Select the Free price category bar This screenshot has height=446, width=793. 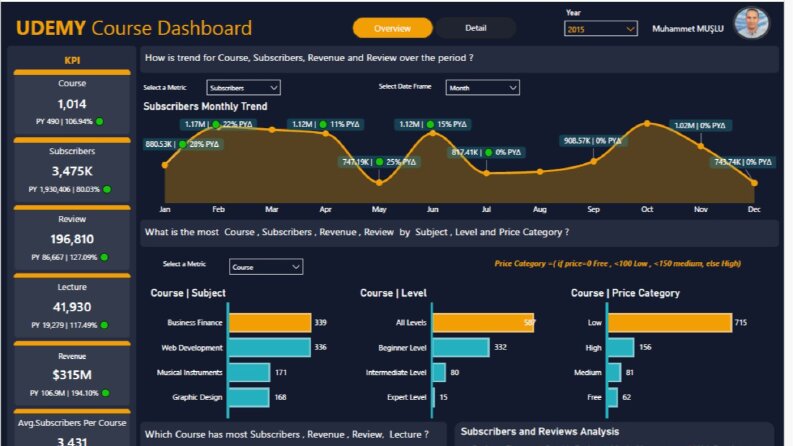coord(612,397)
